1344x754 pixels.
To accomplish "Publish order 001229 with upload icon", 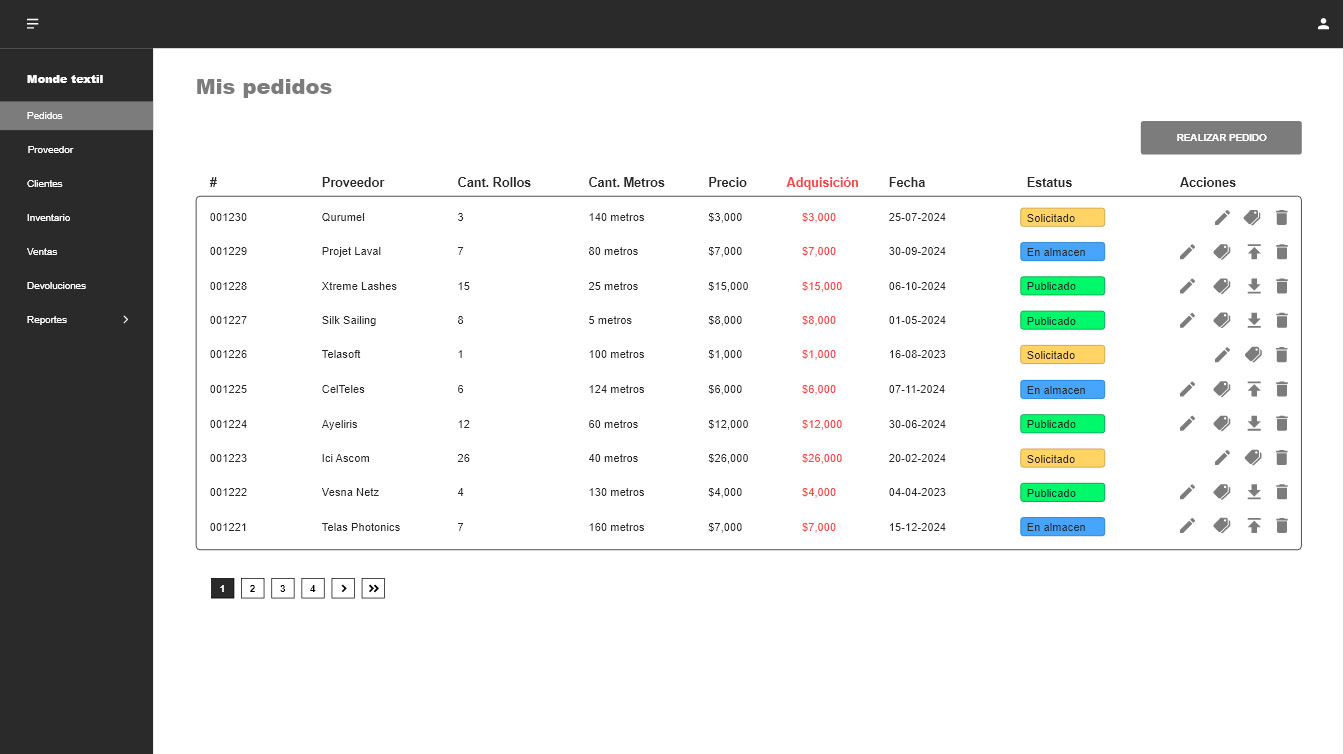I will click(x=1254, y=252).
